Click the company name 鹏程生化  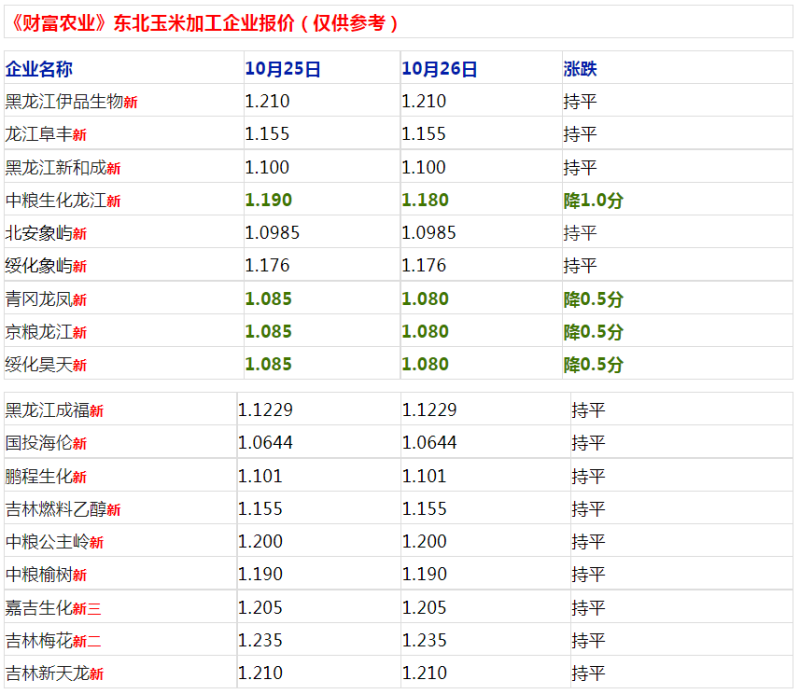(39, 476)
